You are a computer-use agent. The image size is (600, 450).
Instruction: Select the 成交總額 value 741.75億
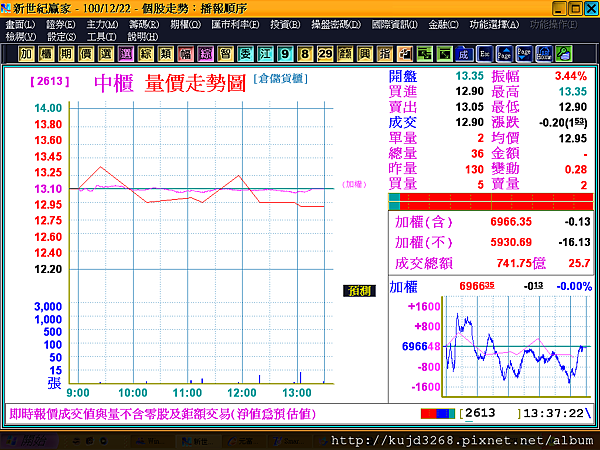[521, 263]
